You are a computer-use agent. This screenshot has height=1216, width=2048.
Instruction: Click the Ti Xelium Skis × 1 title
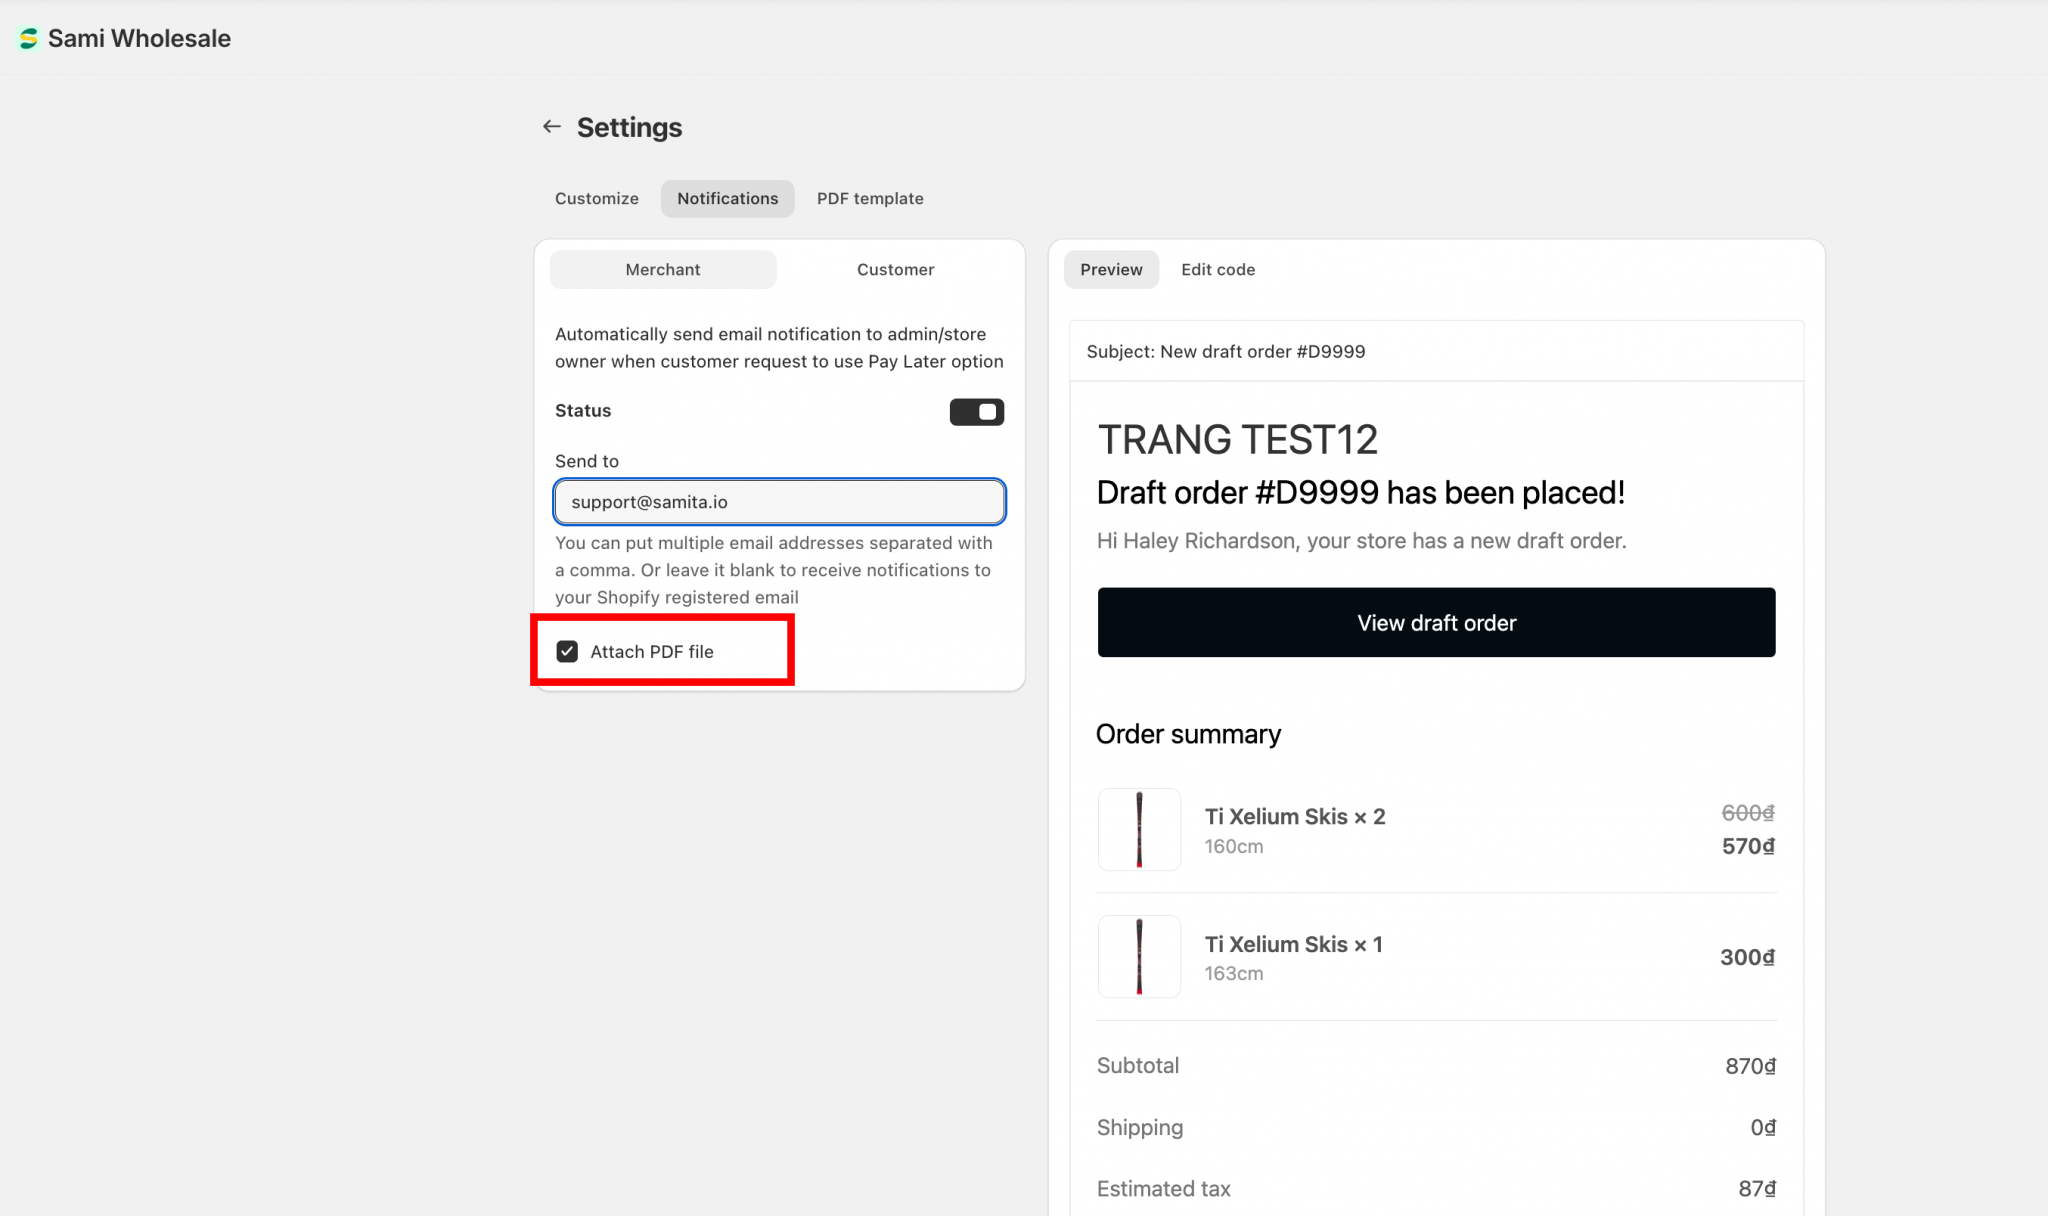coord(1293,944)
